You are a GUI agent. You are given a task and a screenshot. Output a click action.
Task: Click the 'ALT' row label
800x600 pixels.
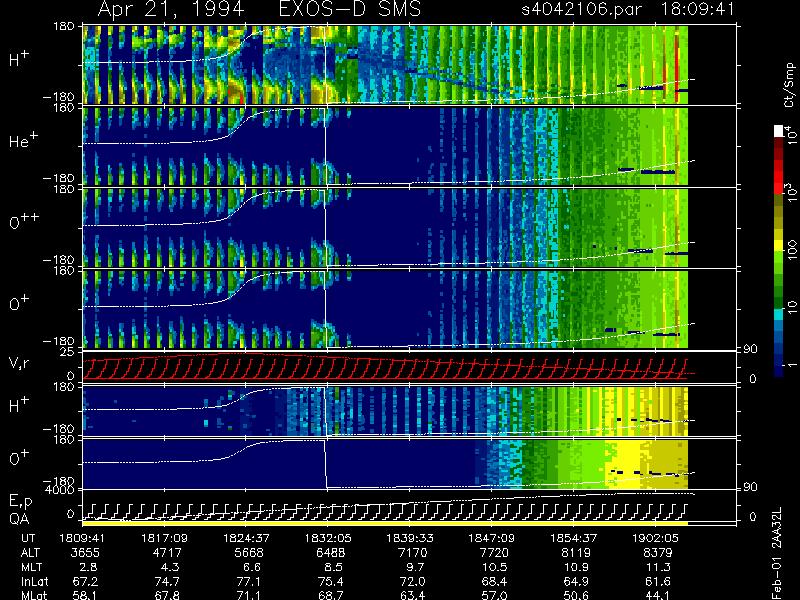tap(30, 553)
